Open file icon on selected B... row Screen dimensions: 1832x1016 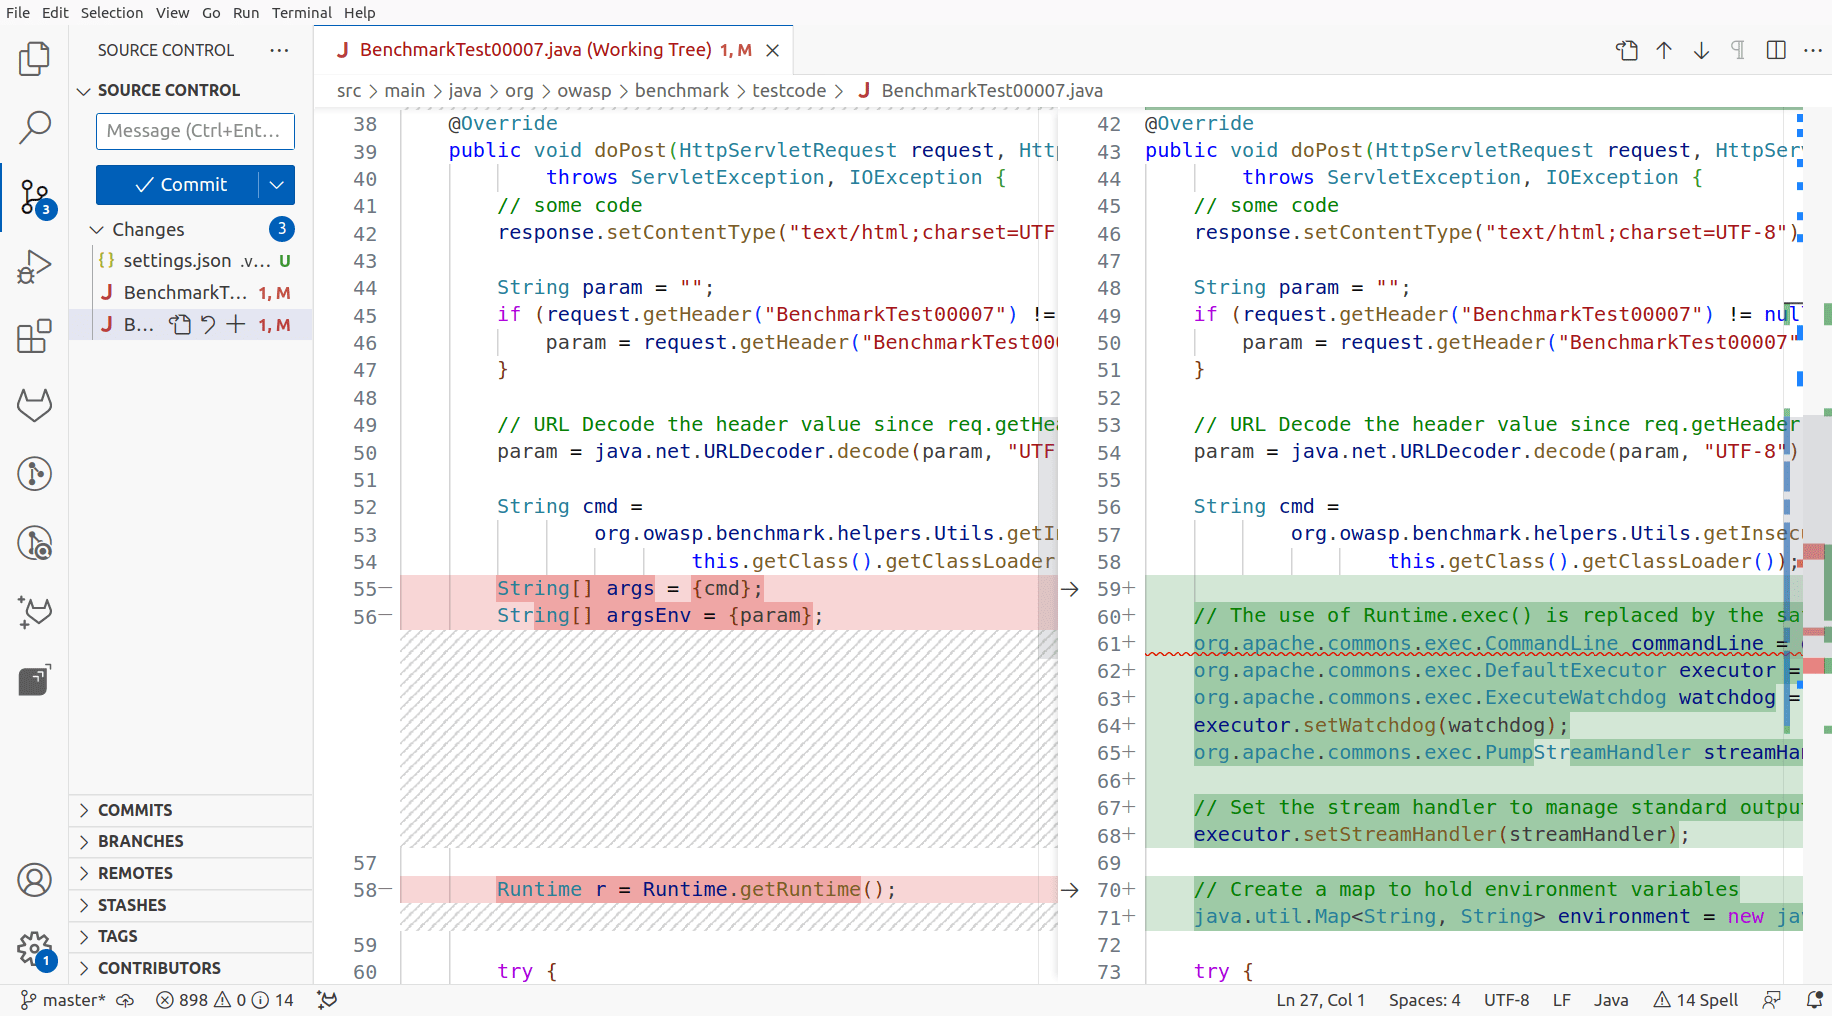(x=180, y=324)
